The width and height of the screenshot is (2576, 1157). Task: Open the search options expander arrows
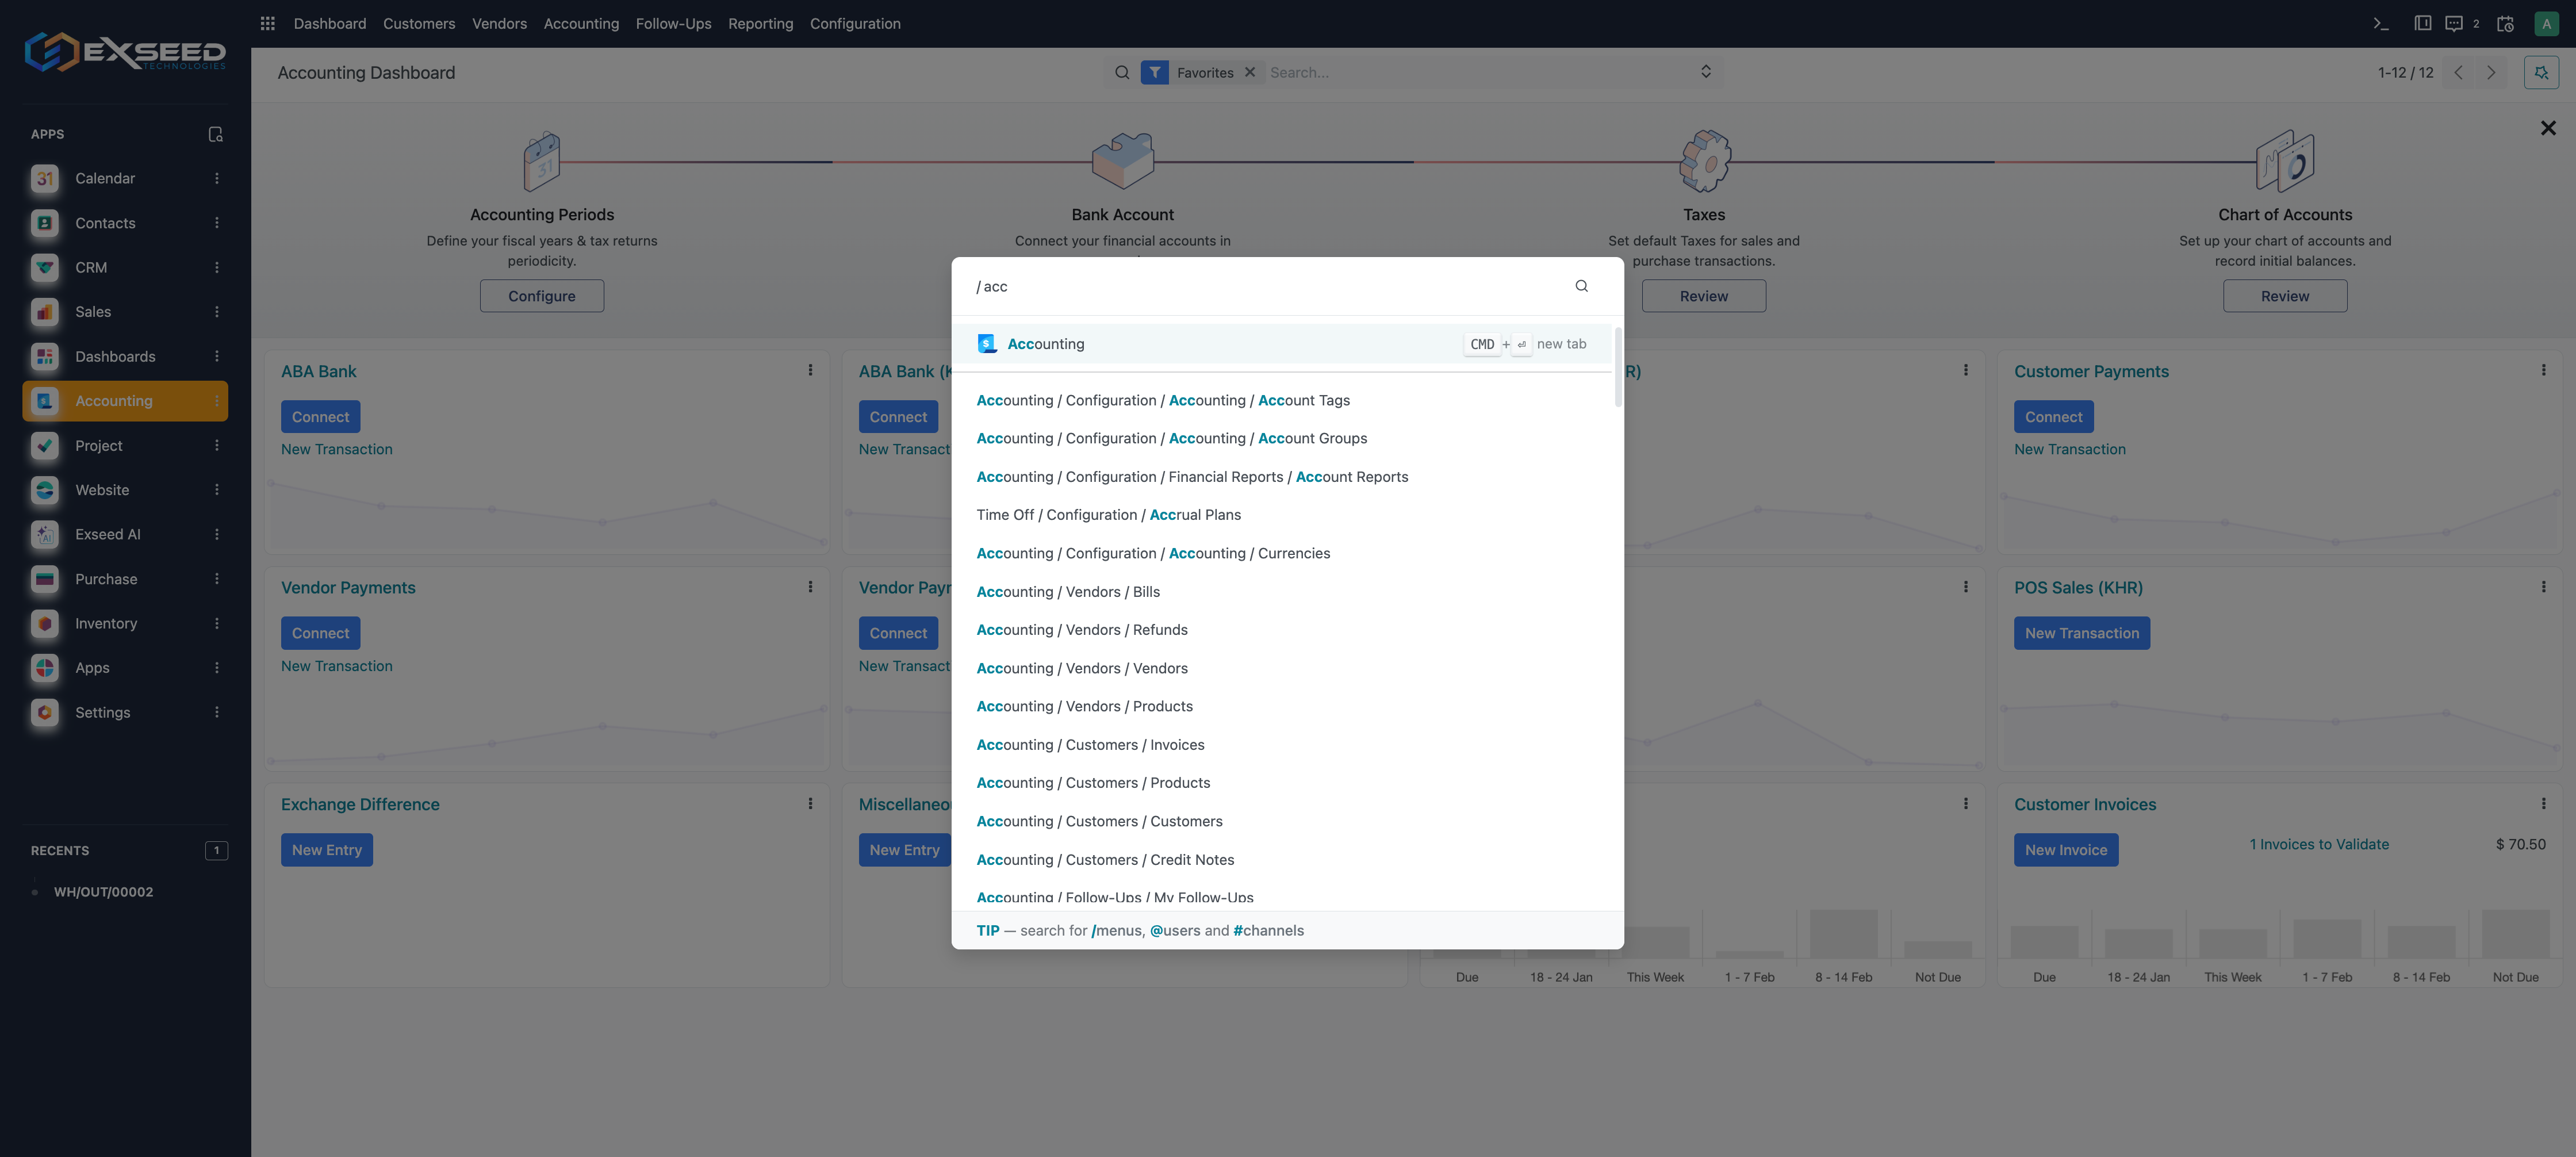tap(1705, 71)
